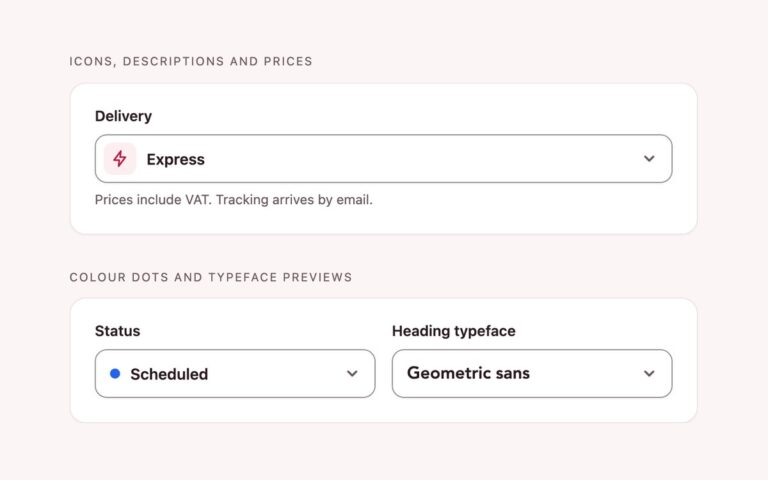Click the pink icon tile beside Express
This screenshot has width=768, height=480.
(x=120, y=159)
